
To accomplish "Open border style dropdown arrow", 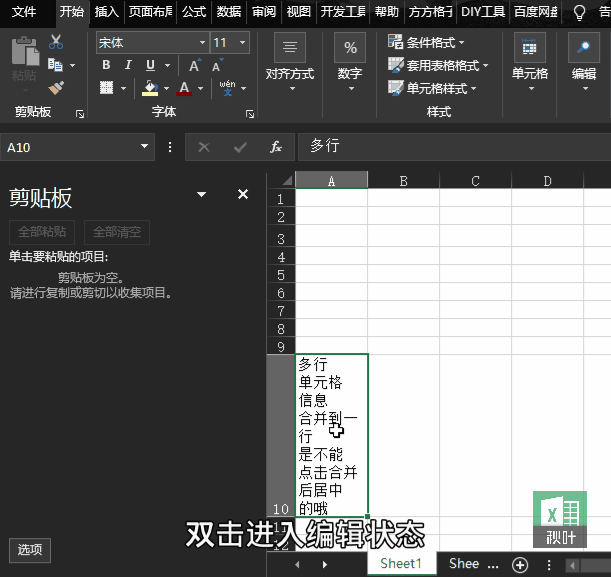I will [x=124, y=88].
